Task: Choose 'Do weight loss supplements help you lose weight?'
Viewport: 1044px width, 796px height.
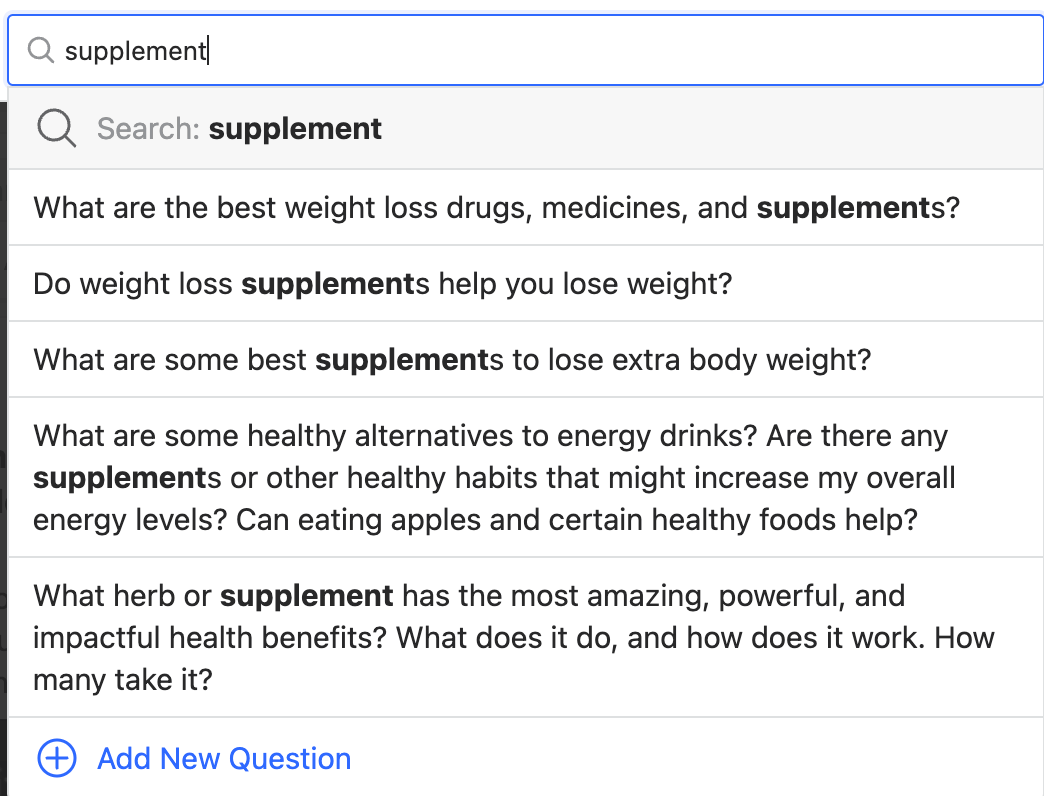Action: [x=525, y=284]
